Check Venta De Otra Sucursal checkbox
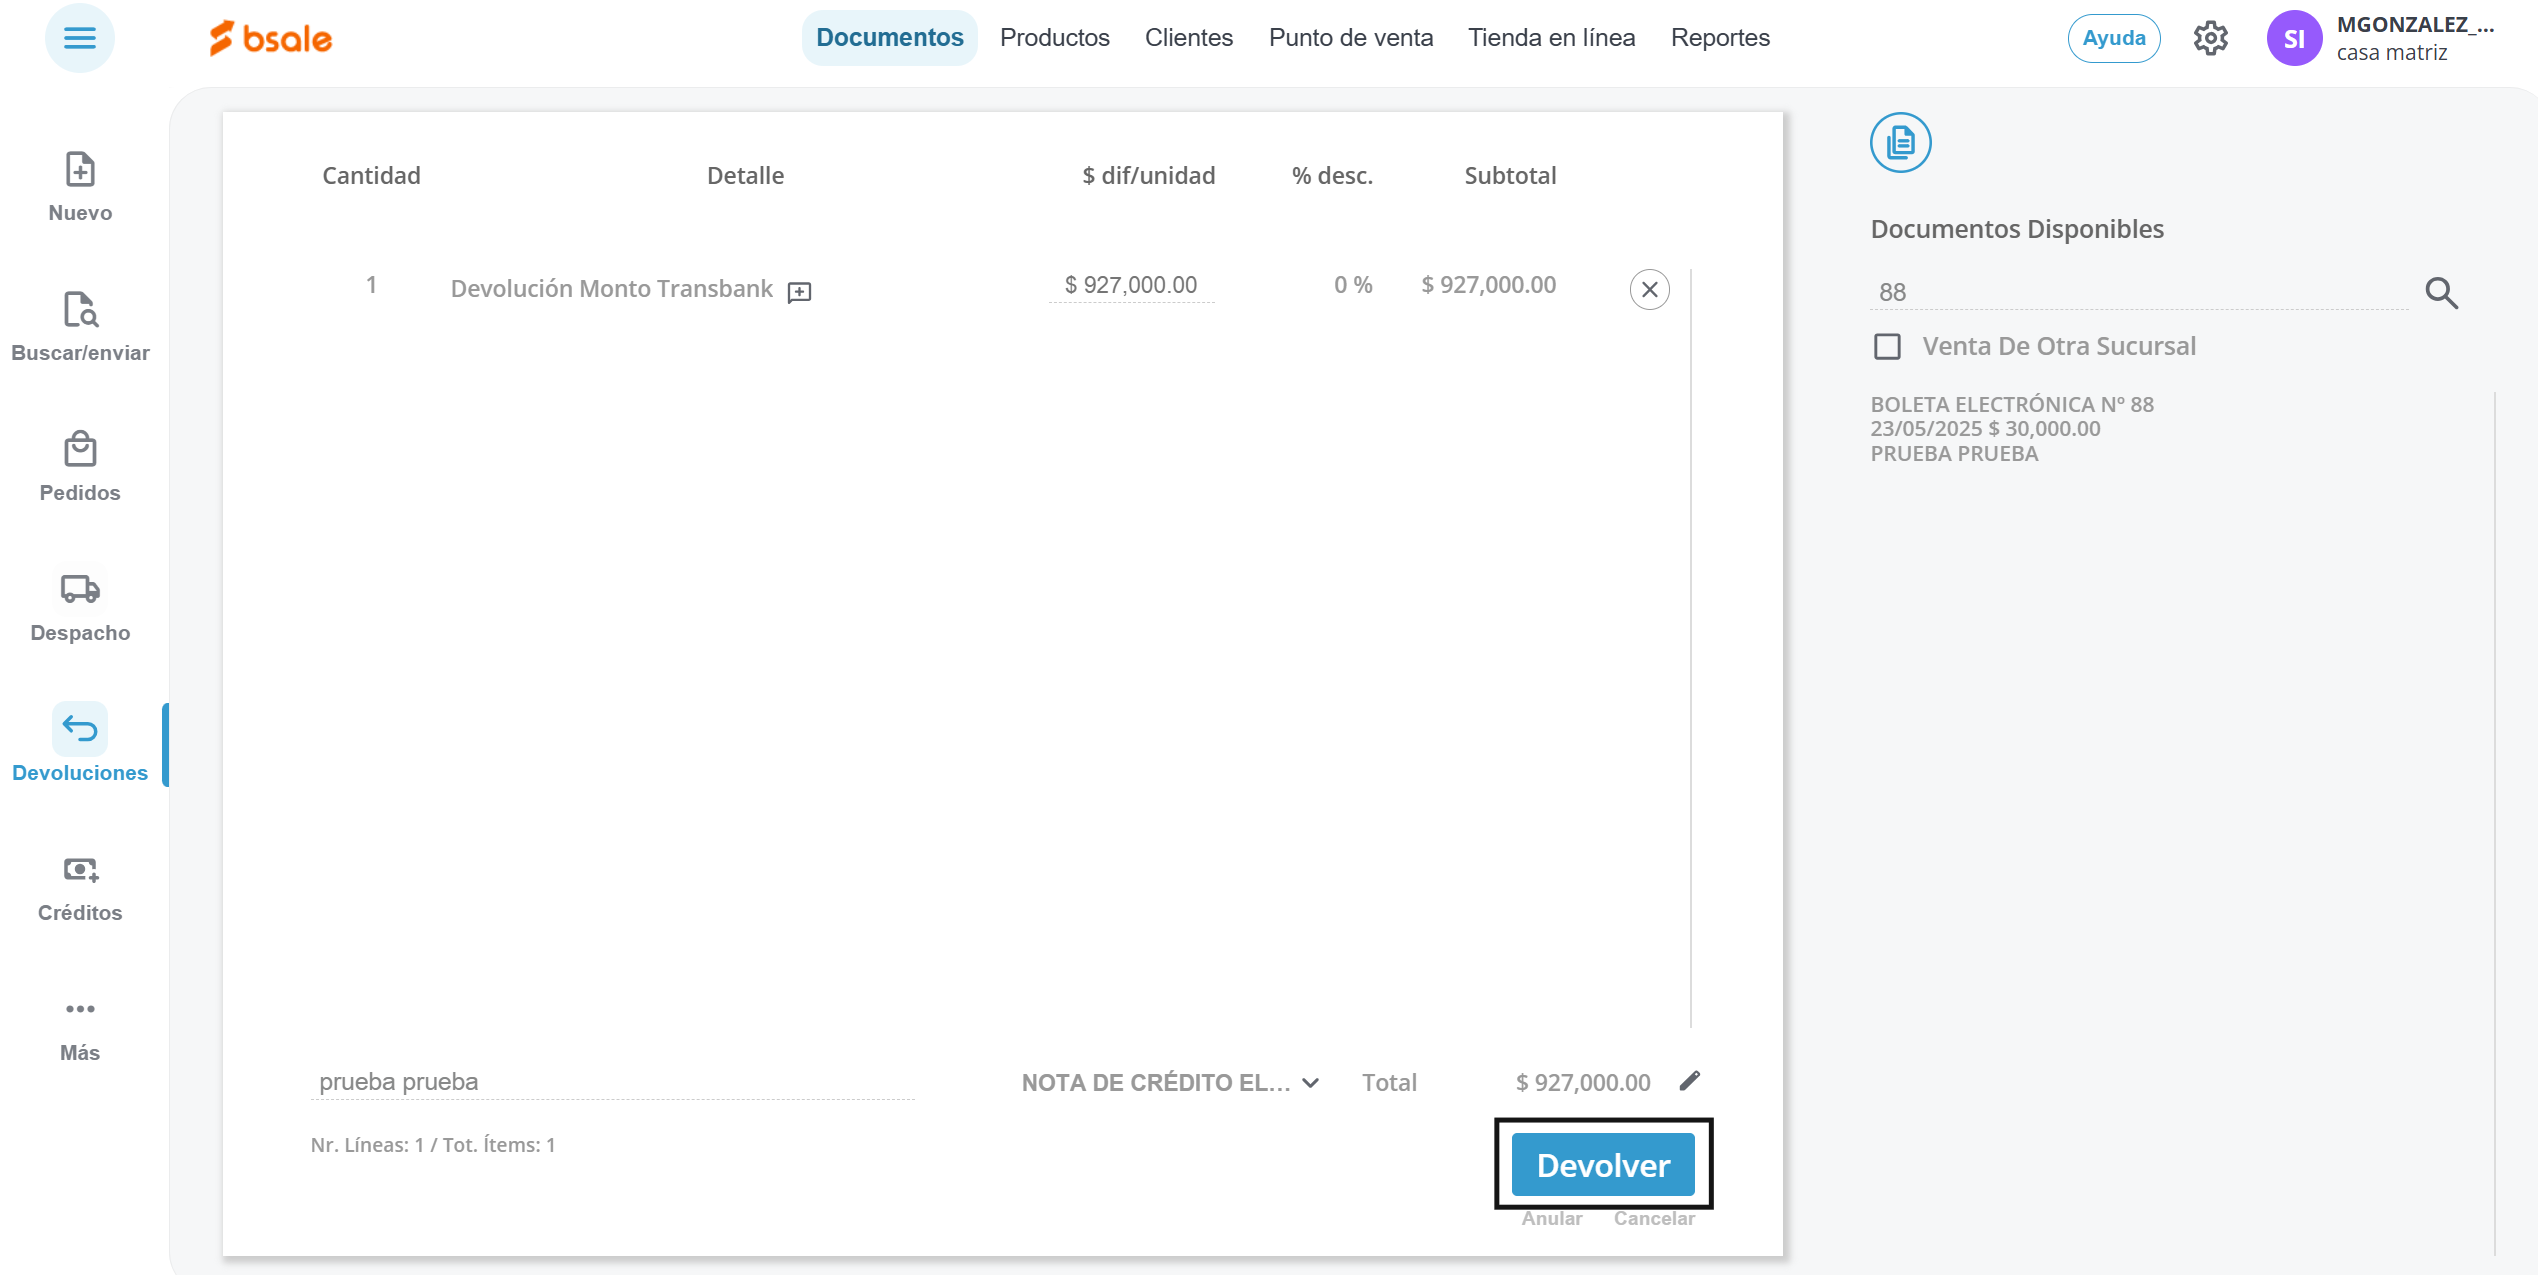 point(1887,347)
